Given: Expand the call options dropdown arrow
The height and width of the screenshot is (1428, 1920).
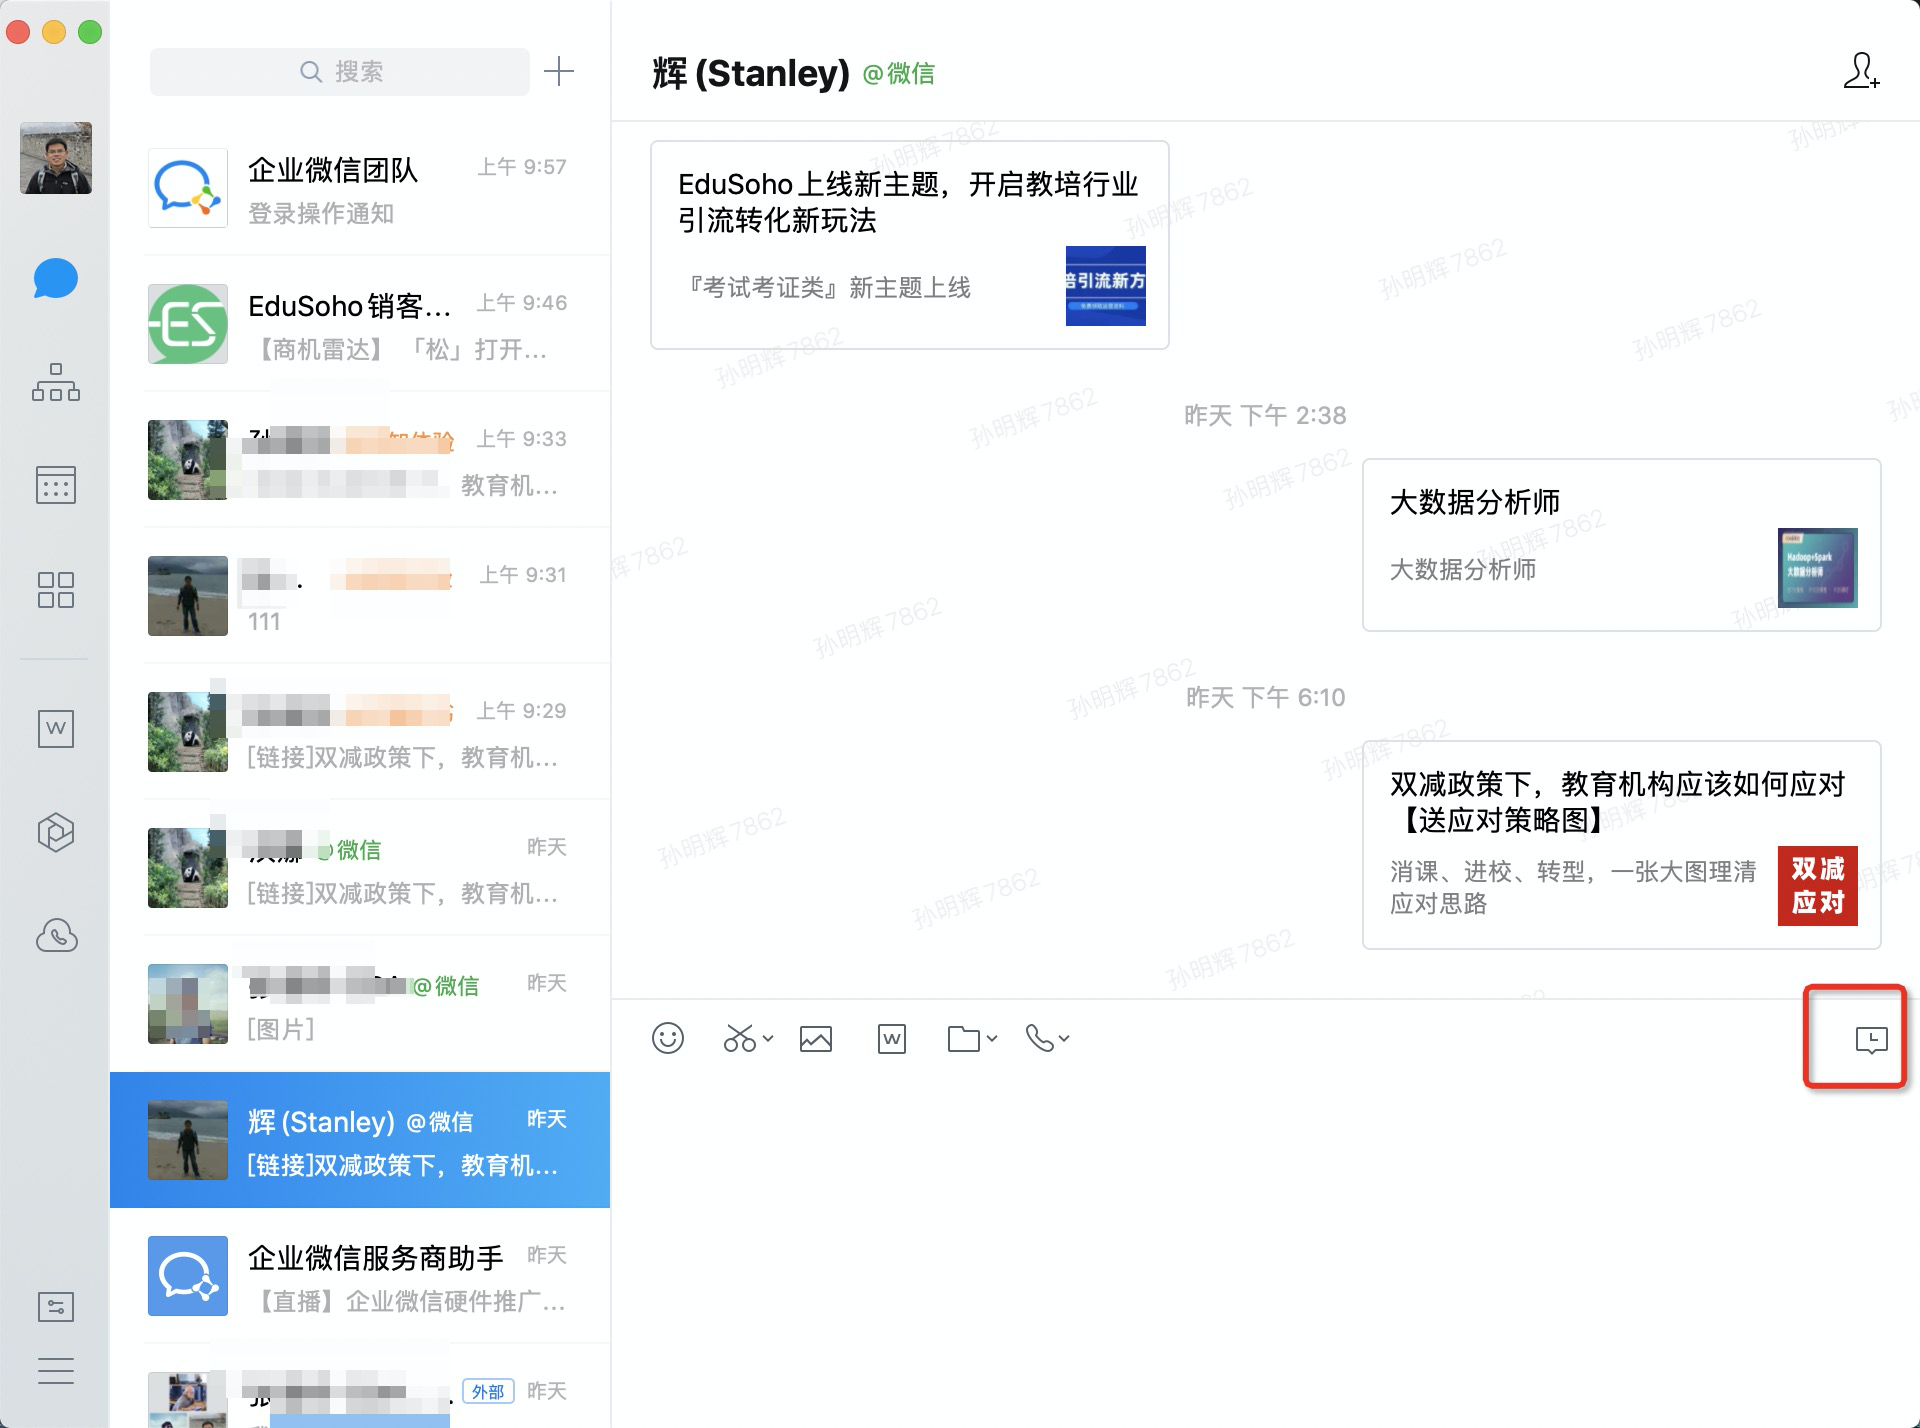Looking at the screenshot, I should click(1064, 1038).
